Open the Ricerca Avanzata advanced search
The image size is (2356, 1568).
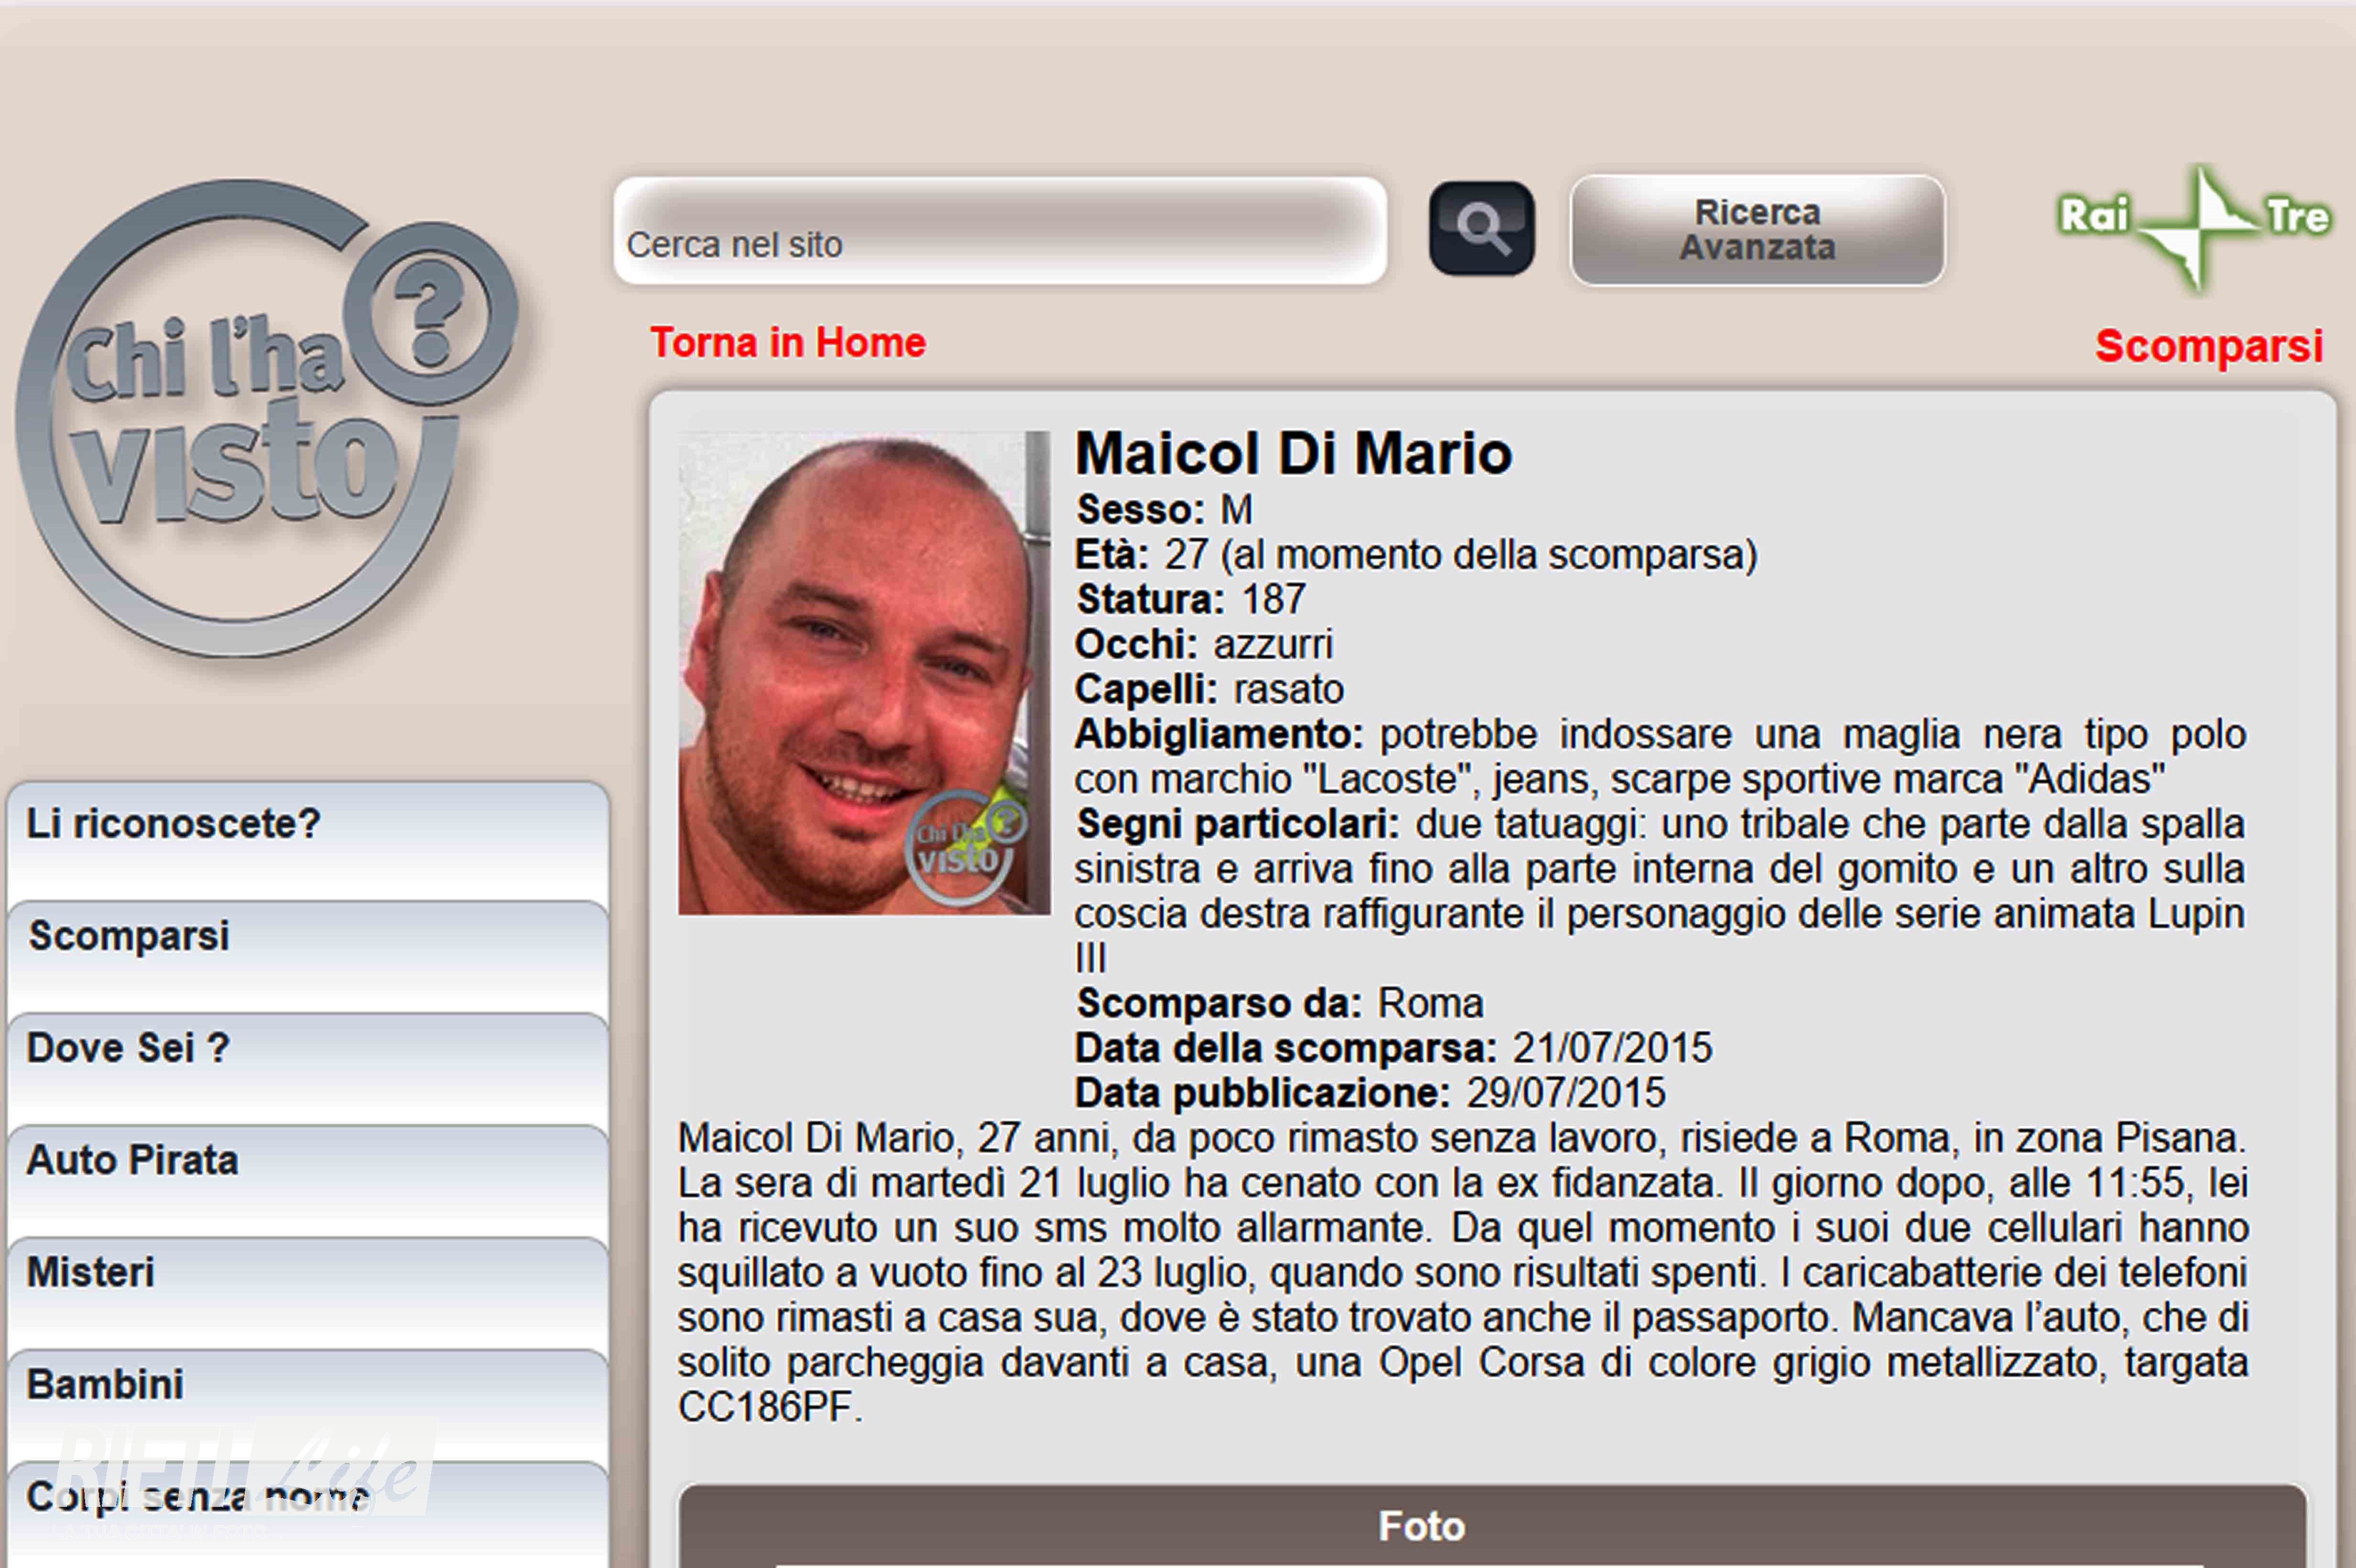[x=1757, y=230]
